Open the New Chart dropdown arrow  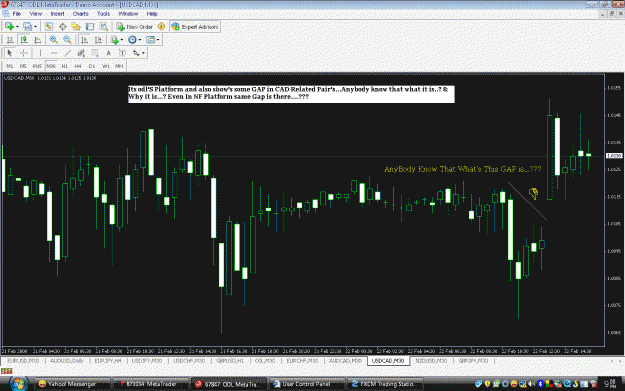17,27
